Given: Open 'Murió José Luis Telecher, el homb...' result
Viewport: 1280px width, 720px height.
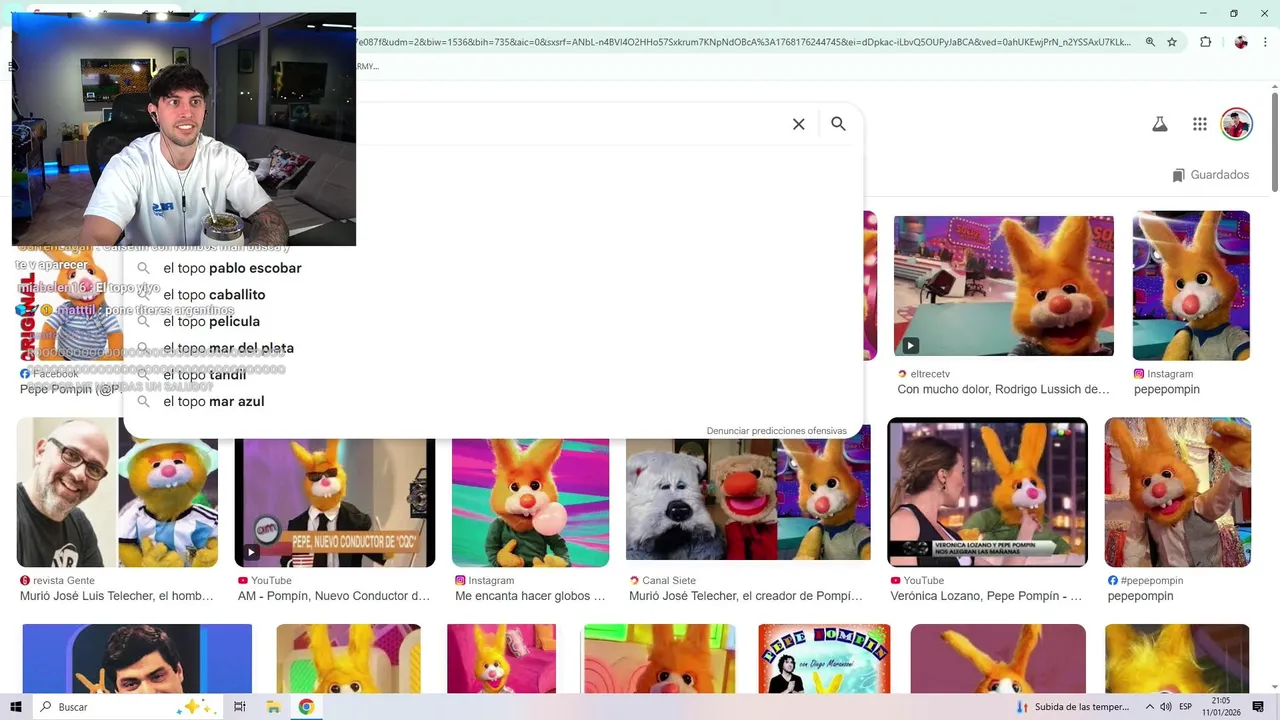Looking at the screenshot, I should [x=117, y=596].
